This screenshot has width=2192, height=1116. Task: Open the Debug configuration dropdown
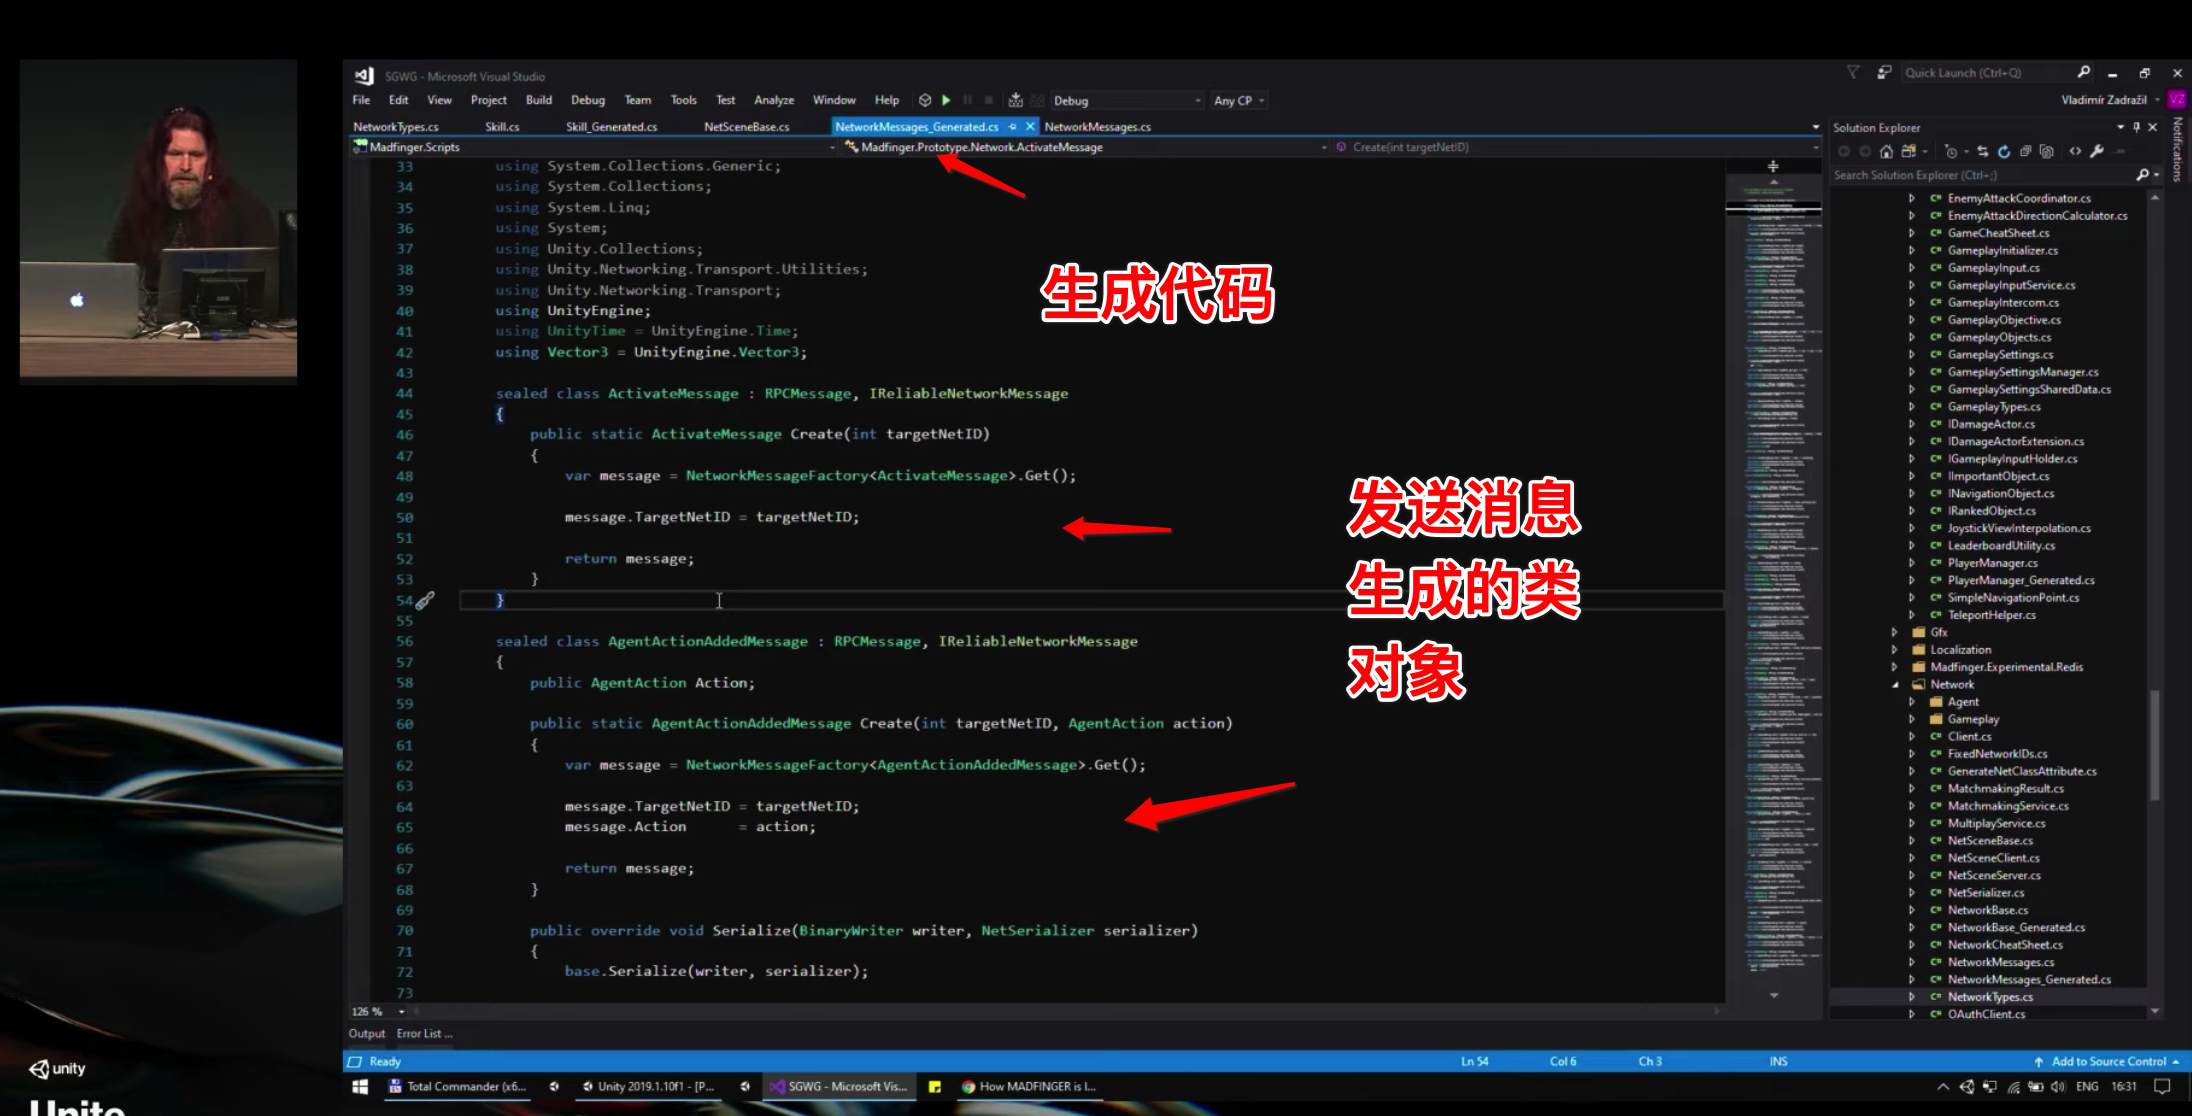(1197, 100)
